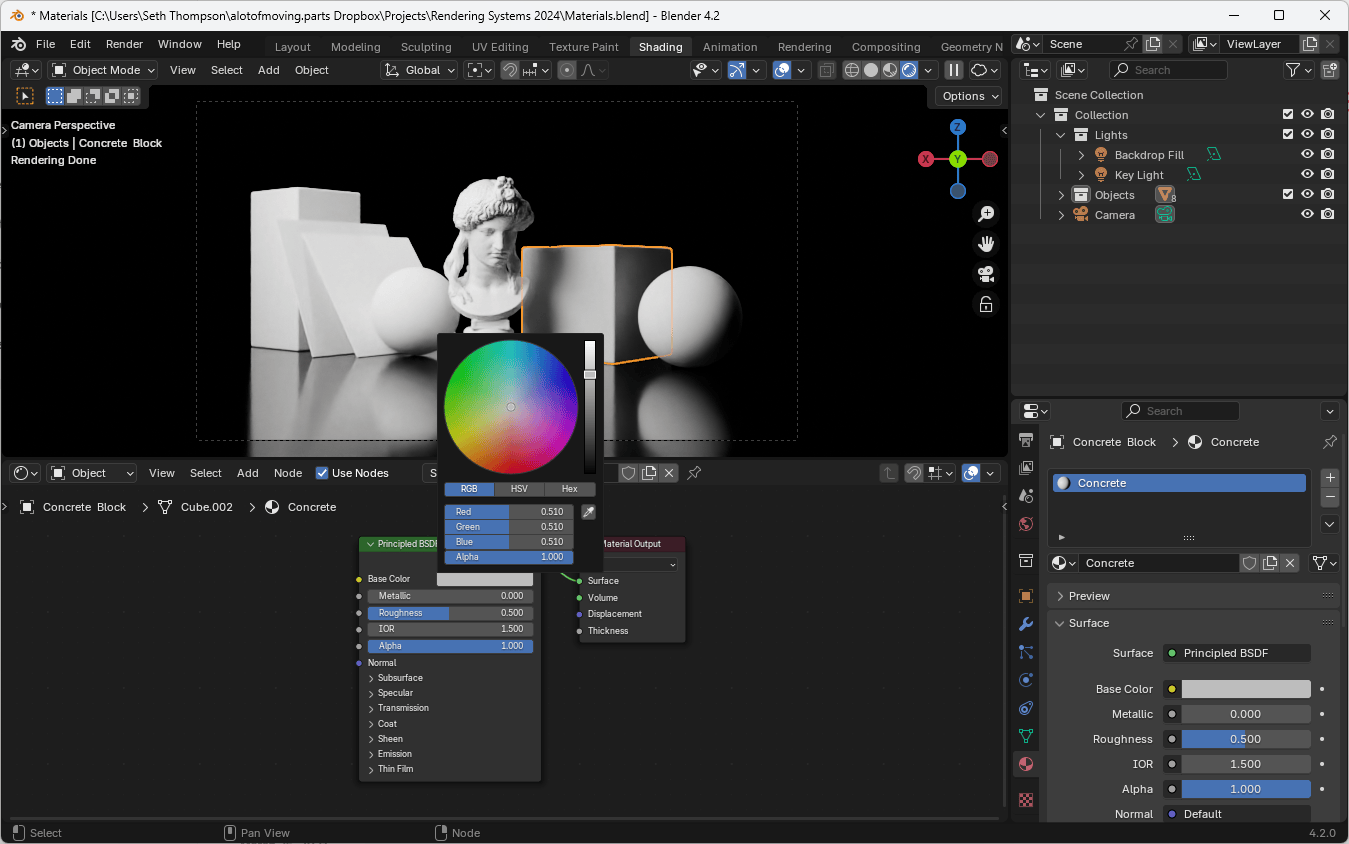Click new collection icon in outliner
The height and width of the screenshot is (844, 1349).
pyautogui.click(x=1329, y=70)
